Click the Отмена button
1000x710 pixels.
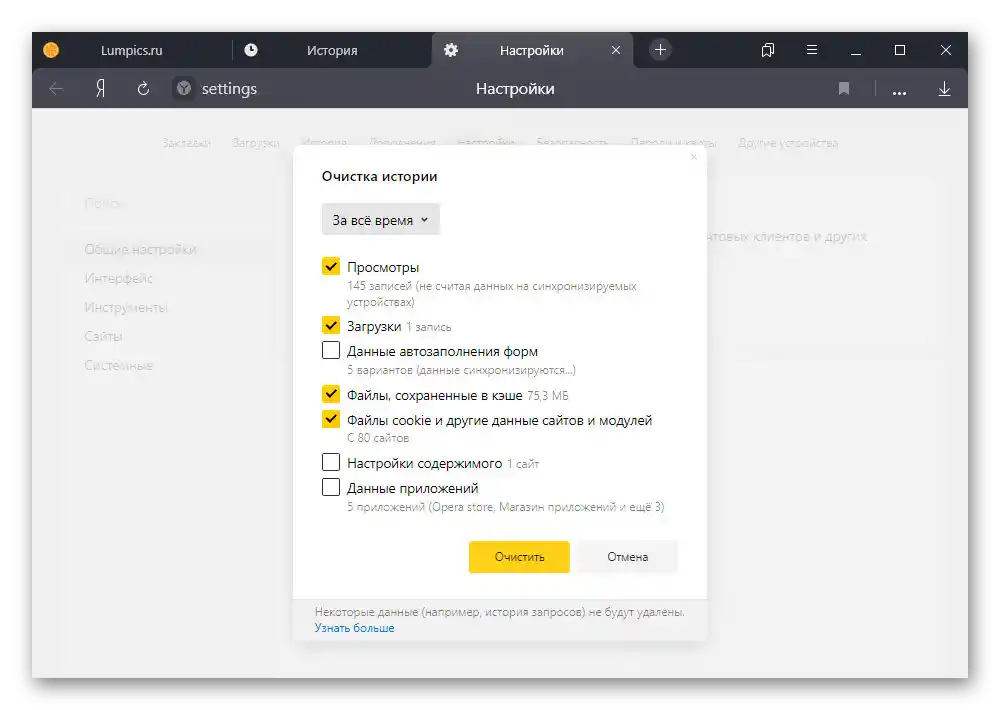pos(628,557)
